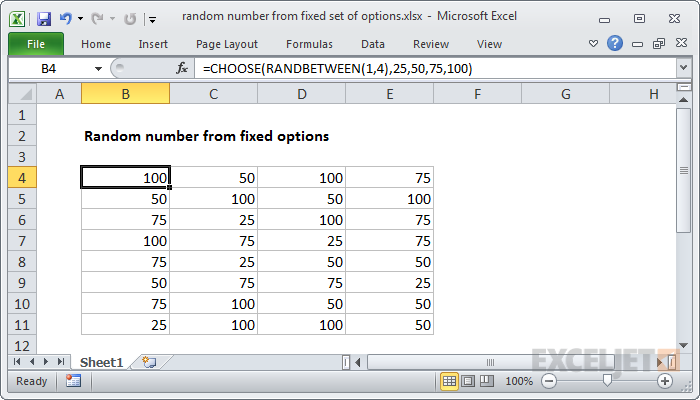Image resolution: width=700 pixels, height=400 pixels.
Task: Switch to Normal view in status bar
Action: (450, 381)
